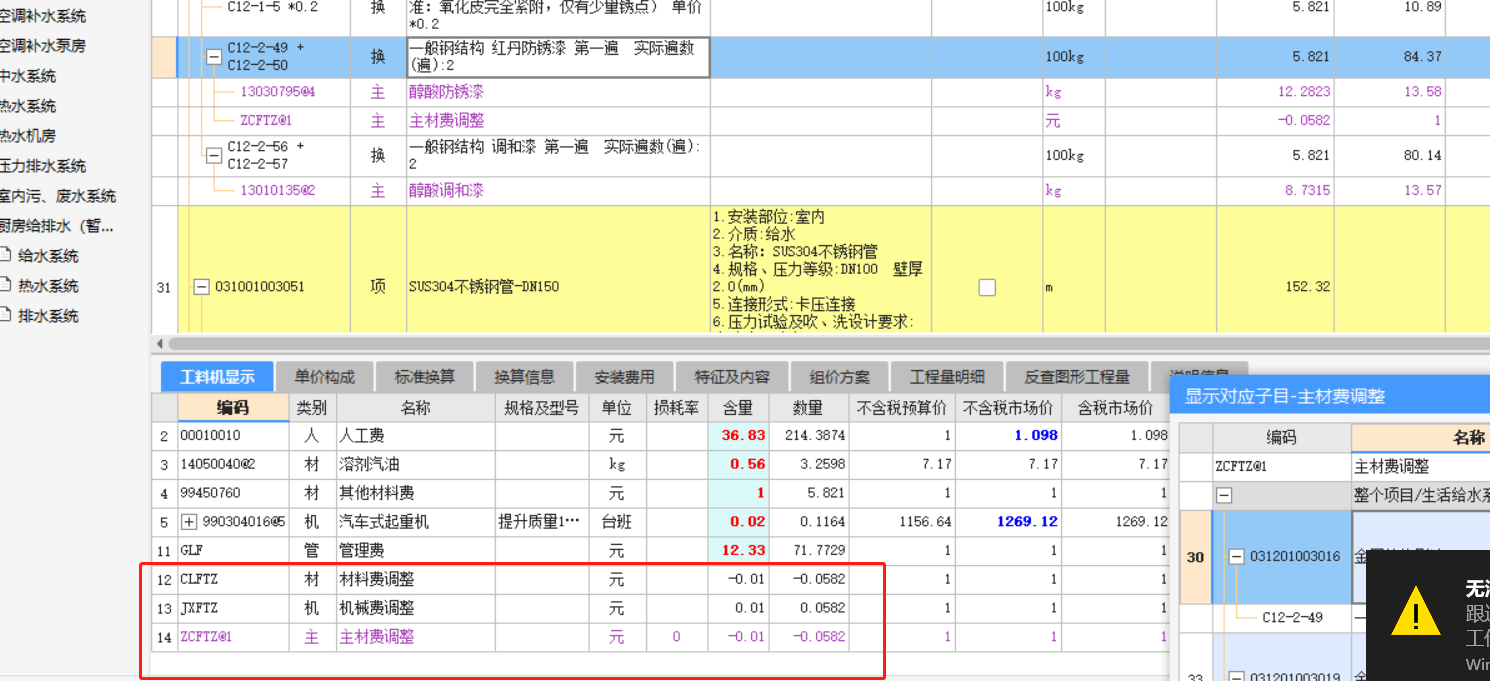Click 机械费调整 name cell
The height and width of the screenshot is (681, 1490).
[x=416, y=608]
